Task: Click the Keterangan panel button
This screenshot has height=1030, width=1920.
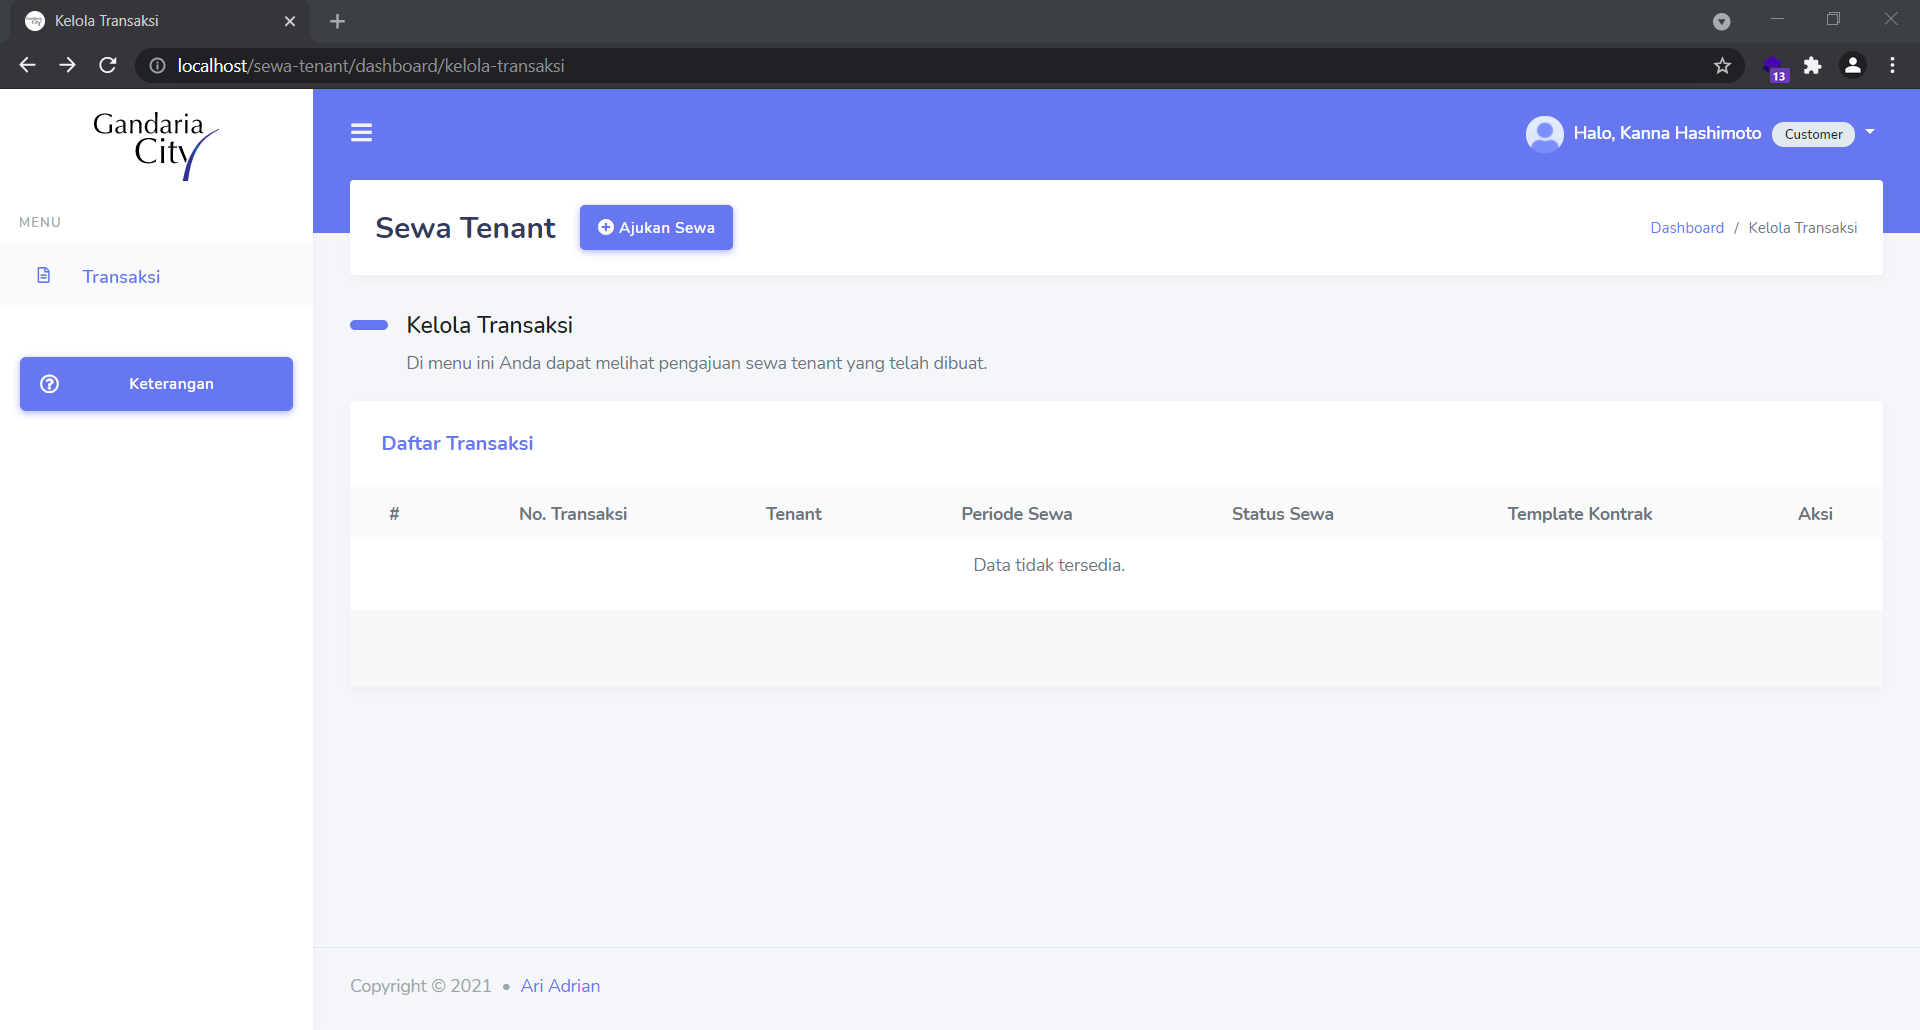Action: coord(156,383)
